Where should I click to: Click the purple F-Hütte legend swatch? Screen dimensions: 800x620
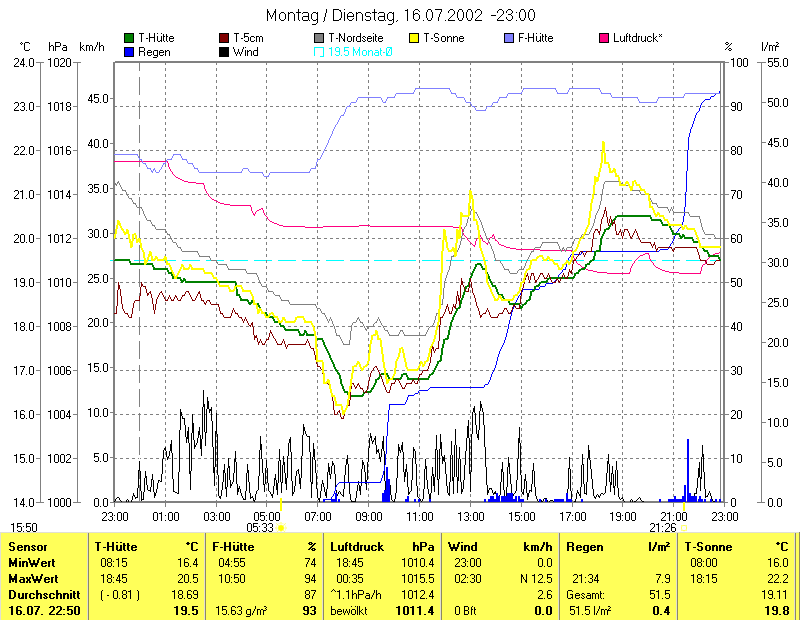tap(509, 38)
